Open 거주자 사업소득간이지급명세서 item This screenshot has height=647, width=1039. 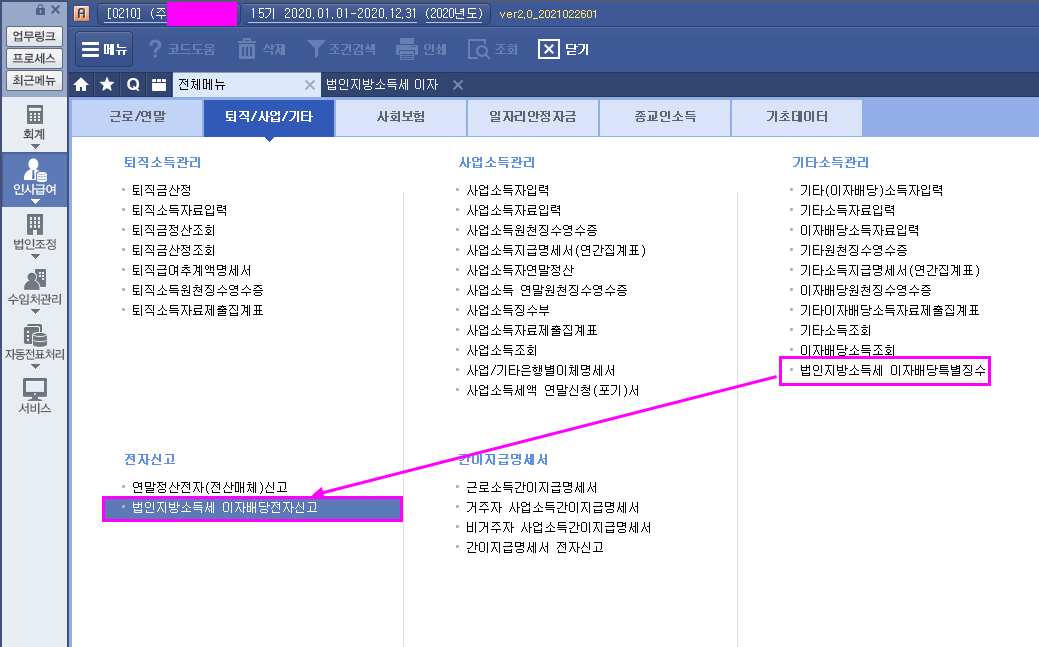553,508
